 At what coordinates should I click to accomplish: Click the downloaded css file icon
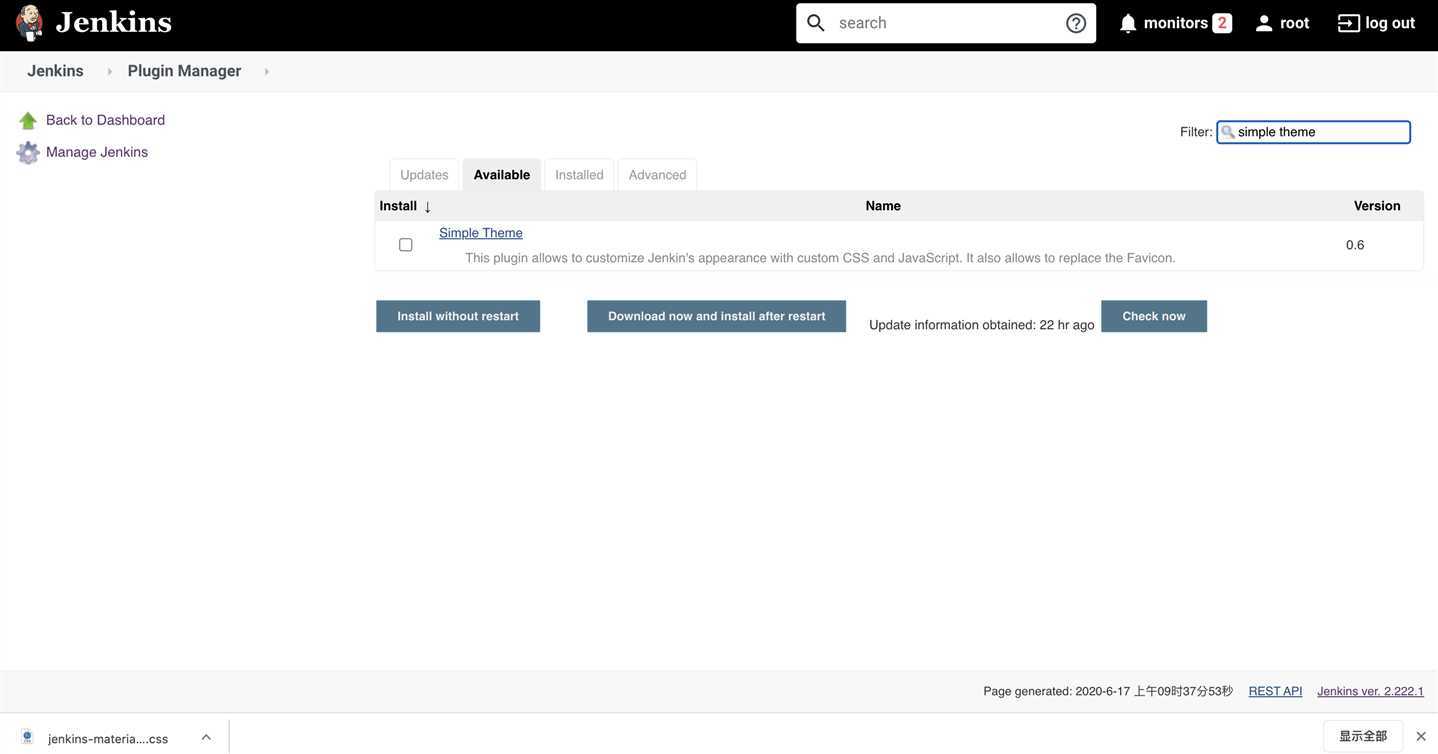click(x=27, y=737)
